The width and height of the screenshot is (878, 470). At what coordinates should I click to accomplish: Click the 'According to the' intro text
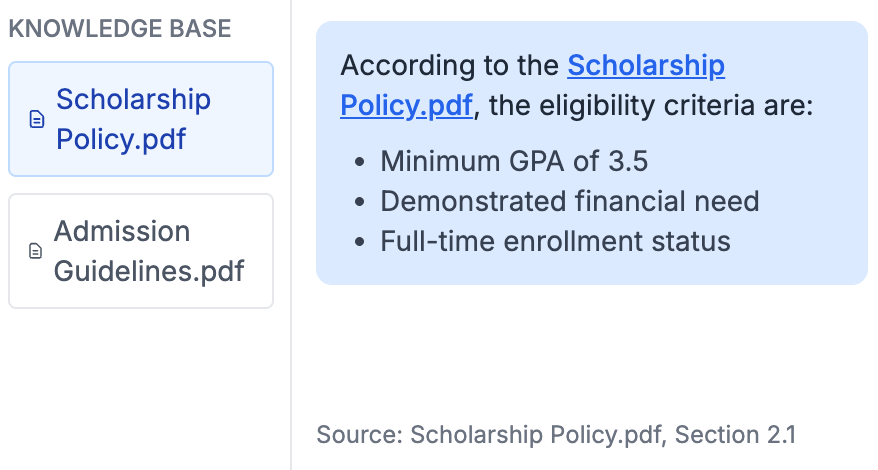449,66
